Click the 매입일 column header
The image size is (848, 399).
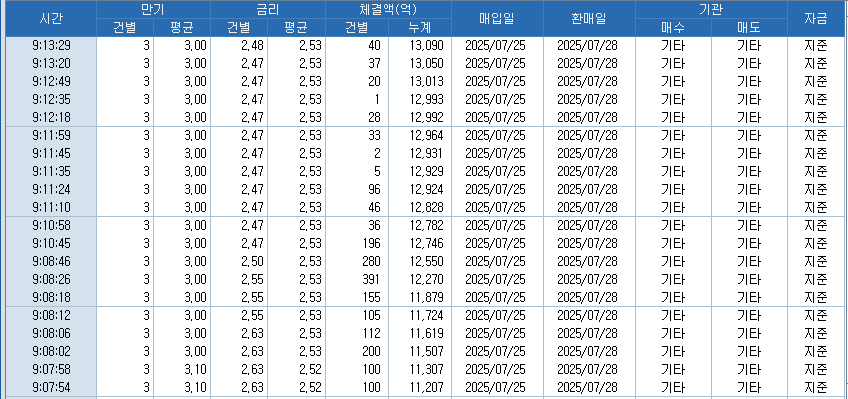coord(497,19)
